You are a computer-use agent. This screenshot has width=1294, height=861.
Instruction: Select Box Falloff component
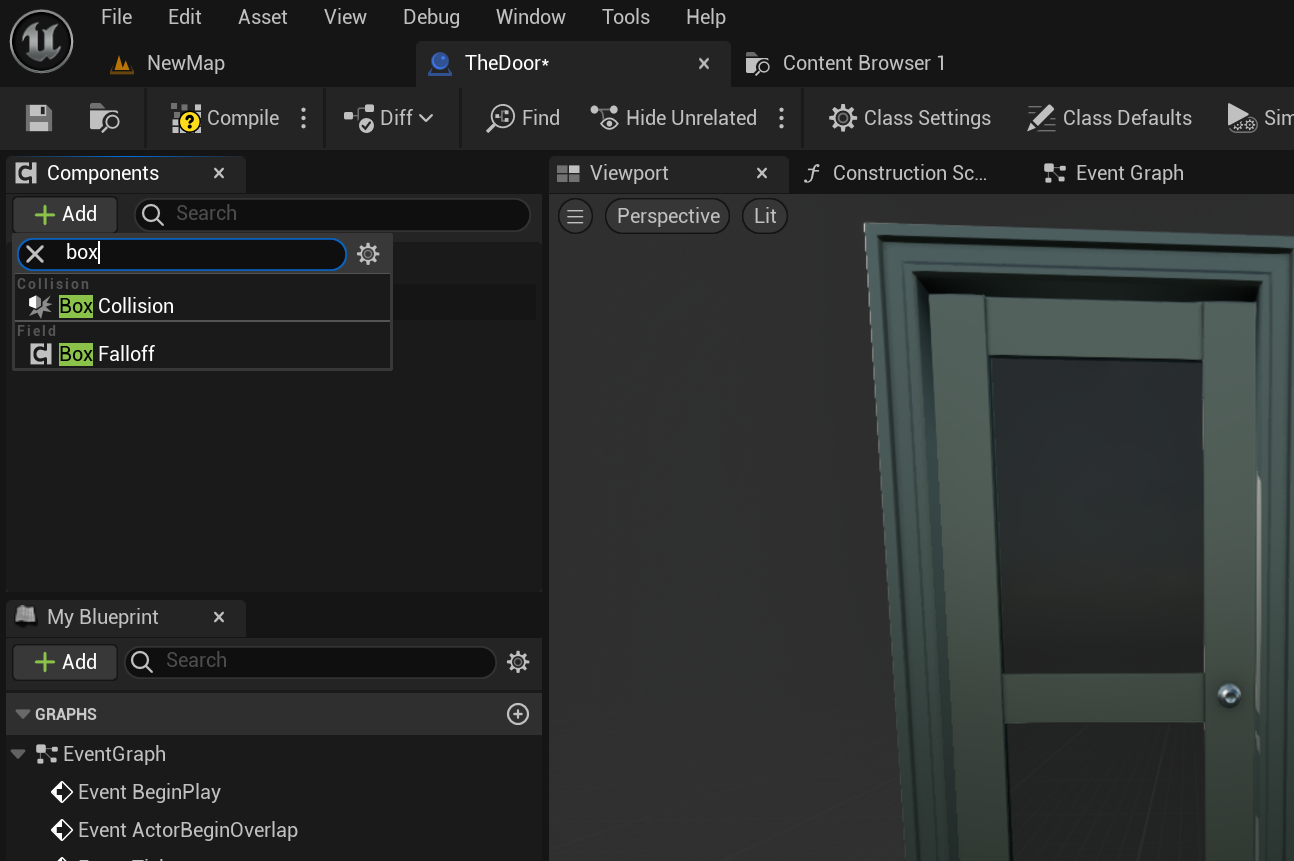(x=202, y=354)
